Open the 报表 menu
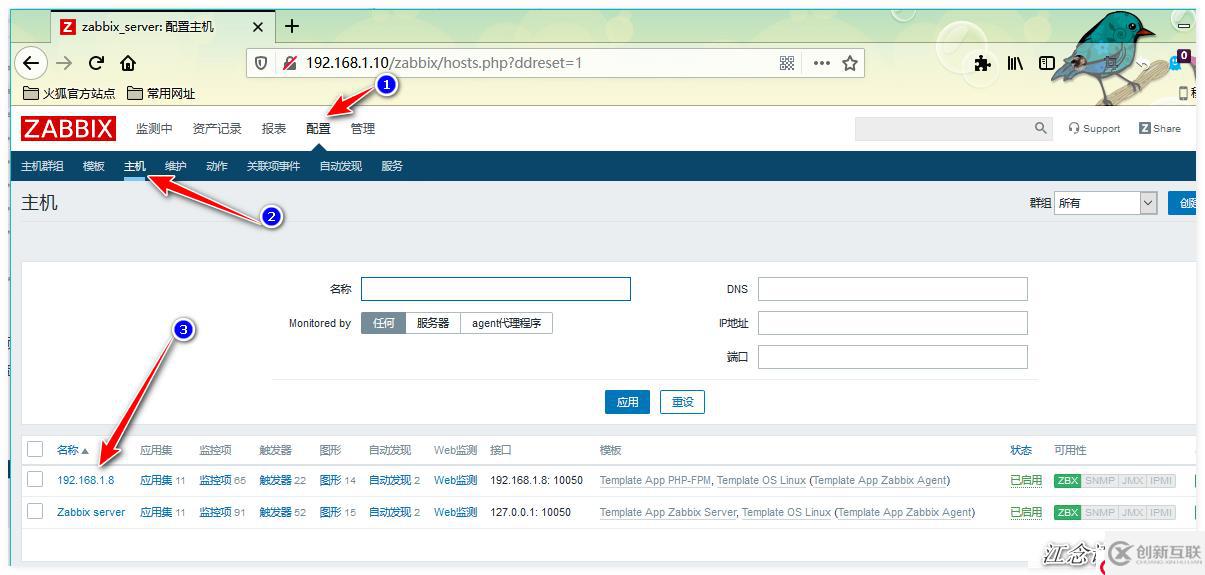 274,128
